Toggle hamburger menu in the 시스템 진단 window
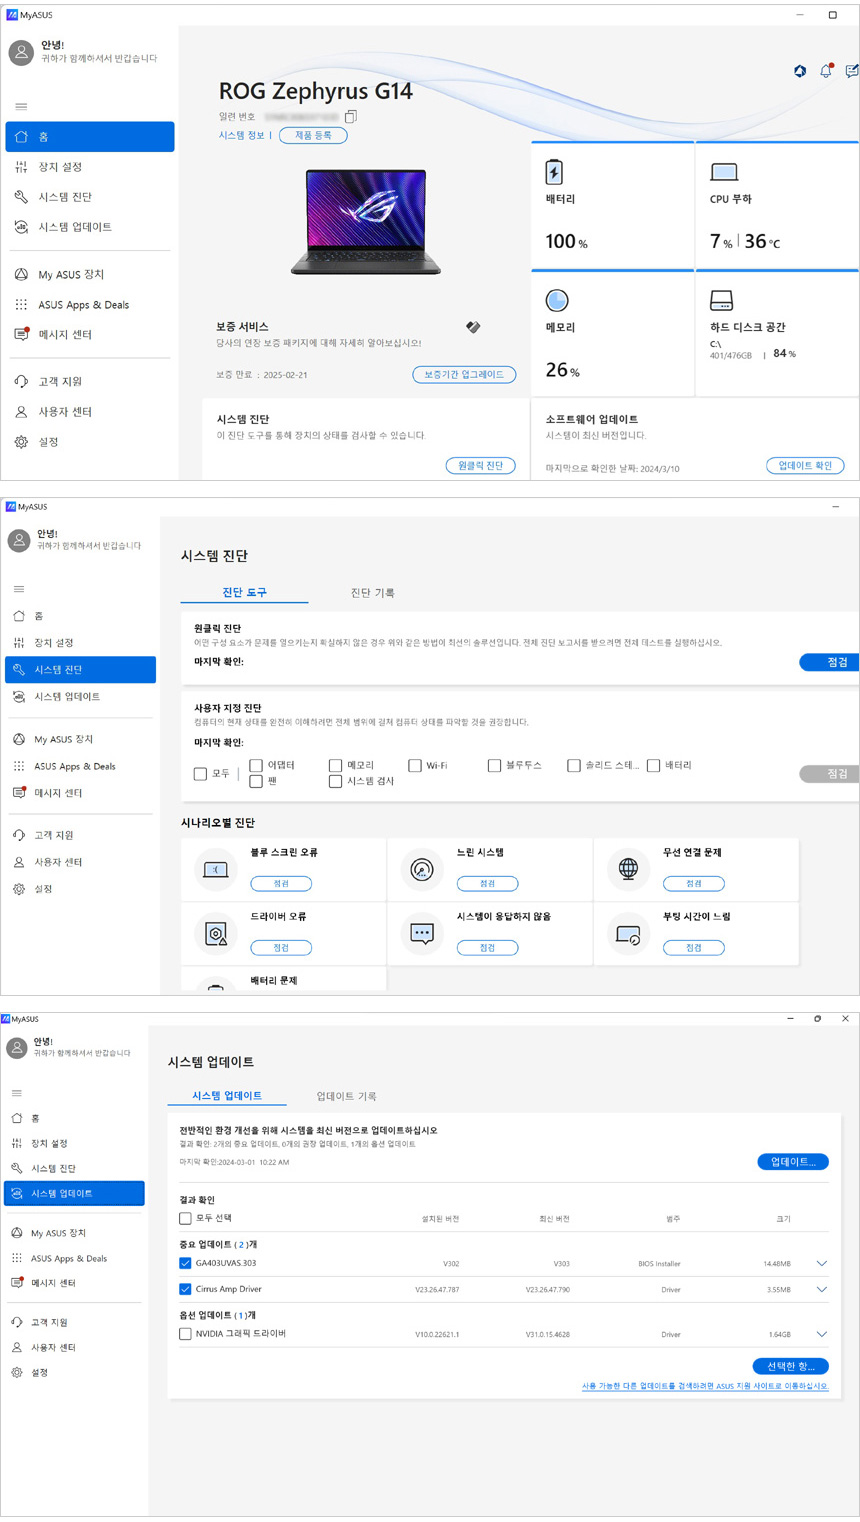The height and width of the screenshot is (1522, 860). point(19,589)
